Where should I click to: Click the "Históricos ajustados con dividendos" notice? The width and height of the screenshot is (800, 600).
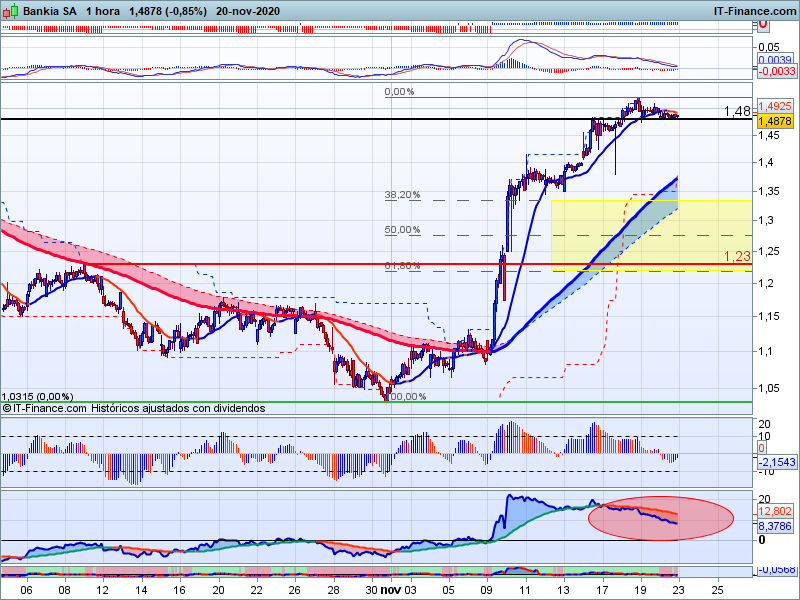(178, 408)
